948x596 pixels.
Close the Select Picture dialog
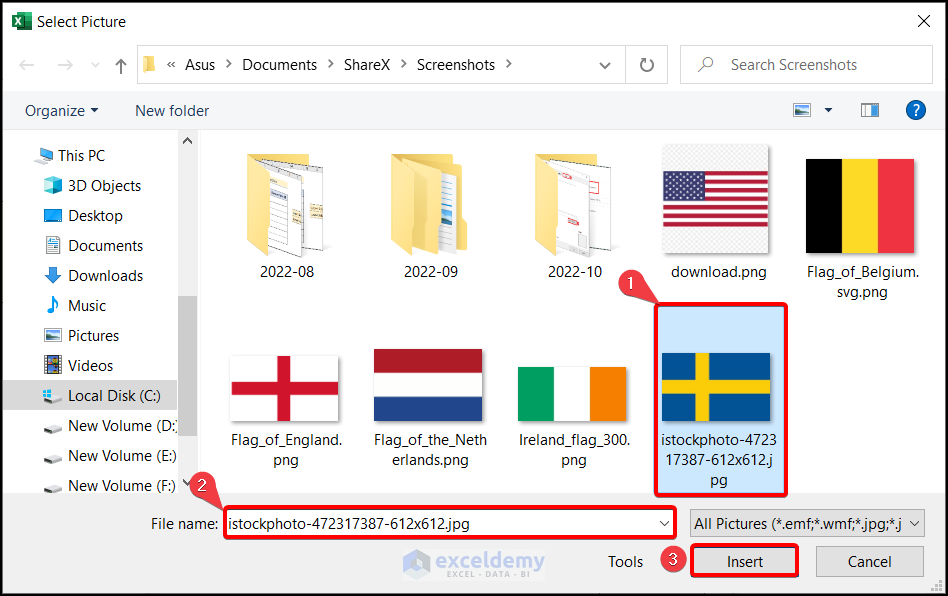(x=923, y=21)
